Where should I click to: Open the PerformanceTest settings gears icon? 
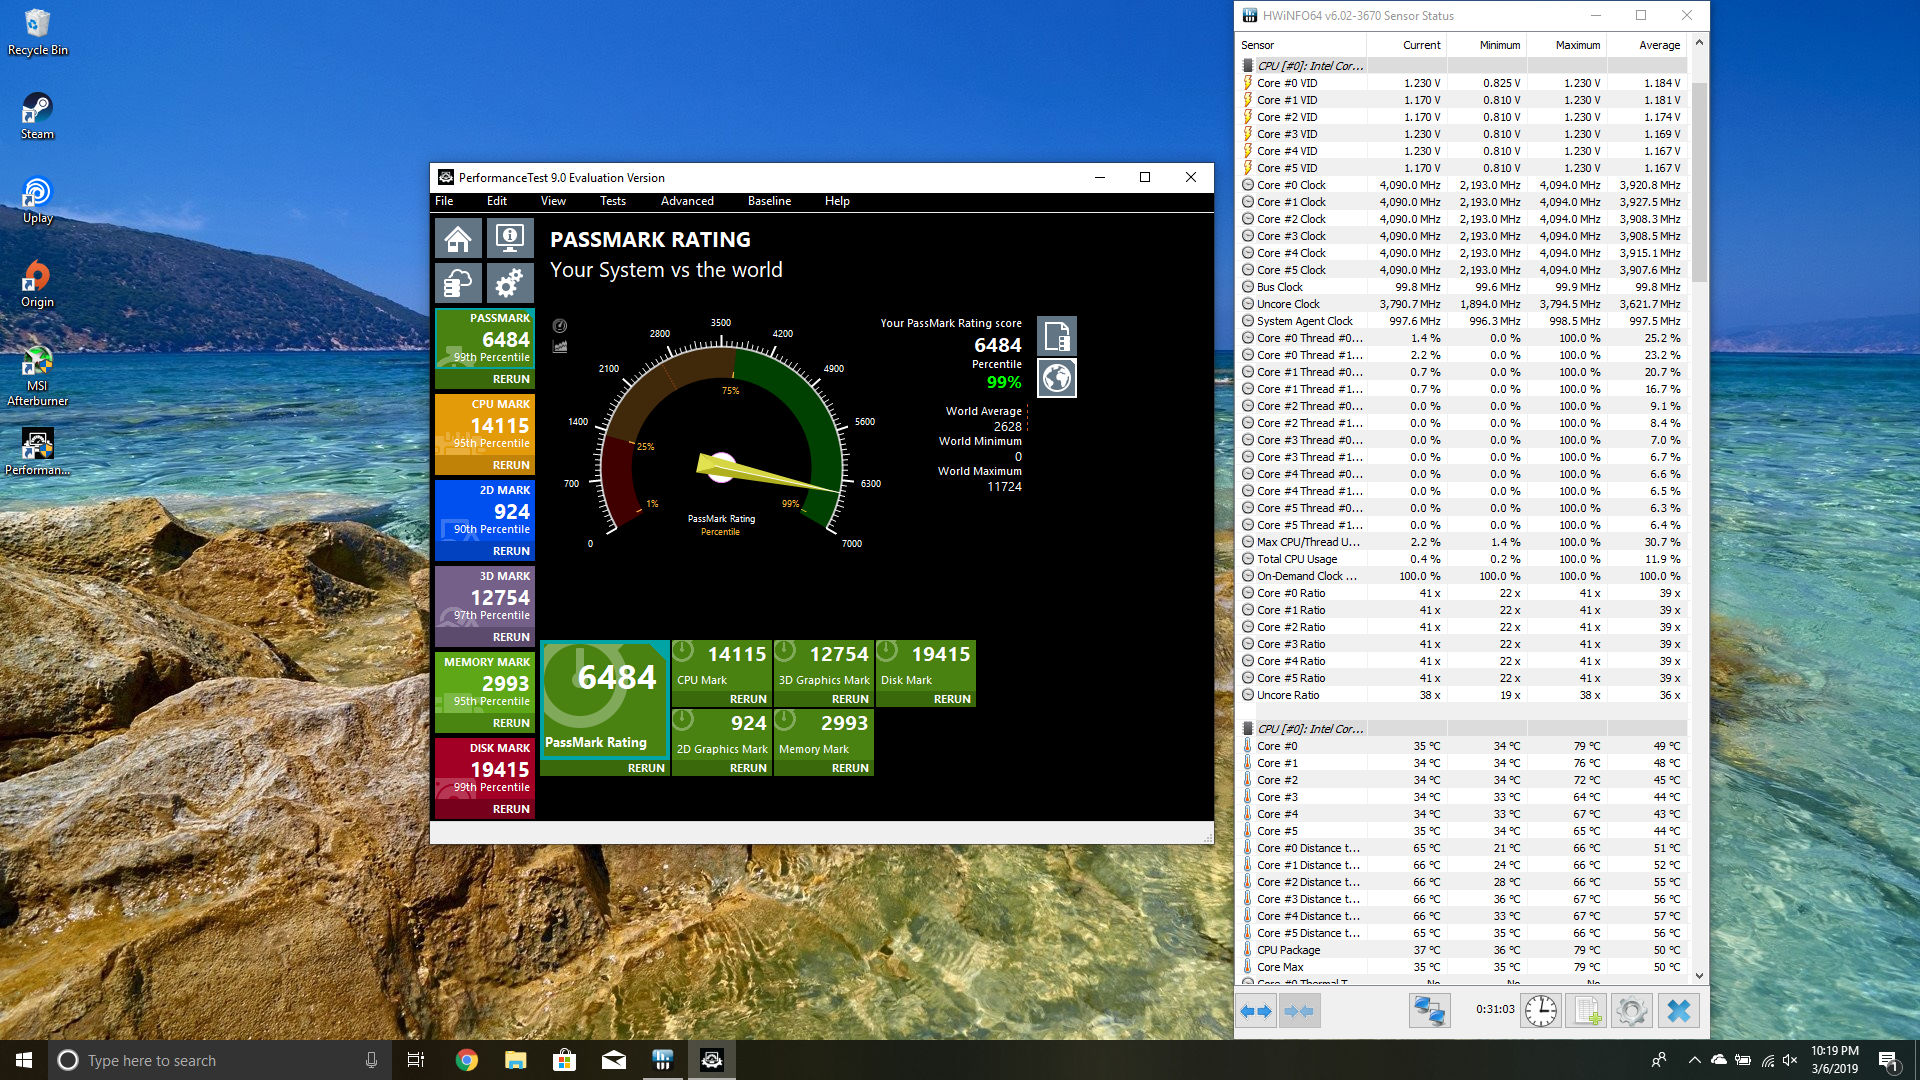[510, 283]
